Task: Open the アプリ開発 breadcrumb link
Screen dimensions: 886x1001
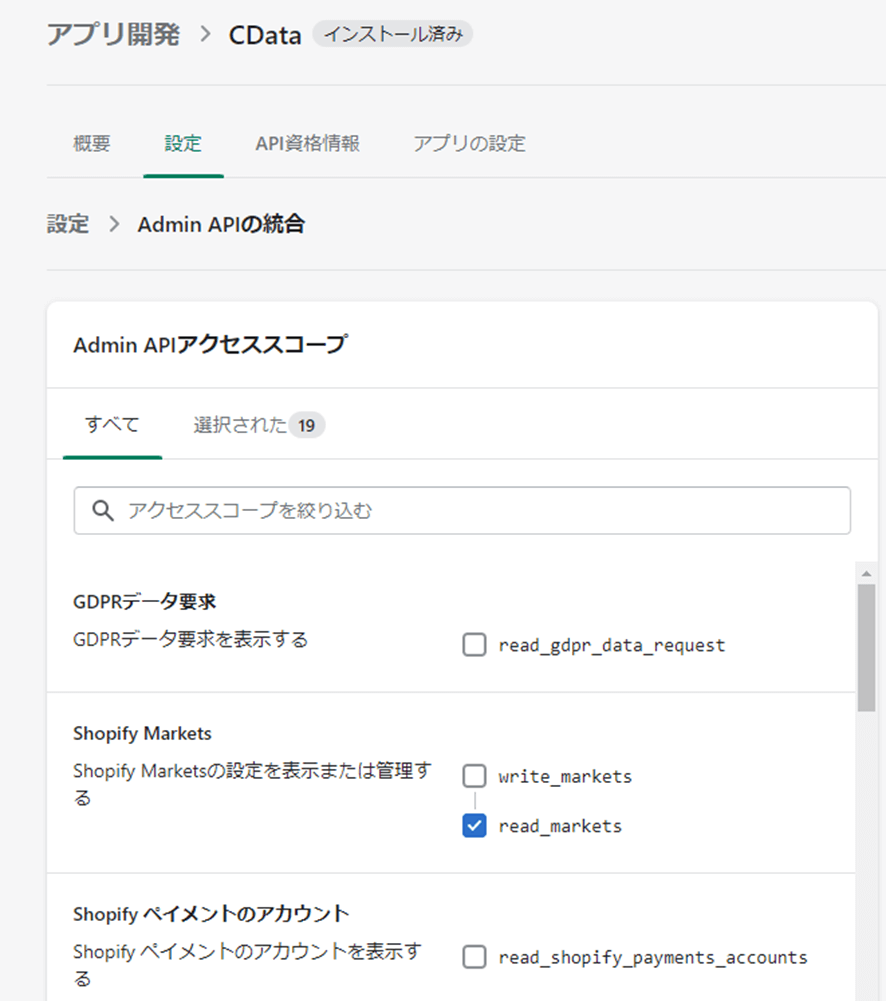Action: point(114,34)
